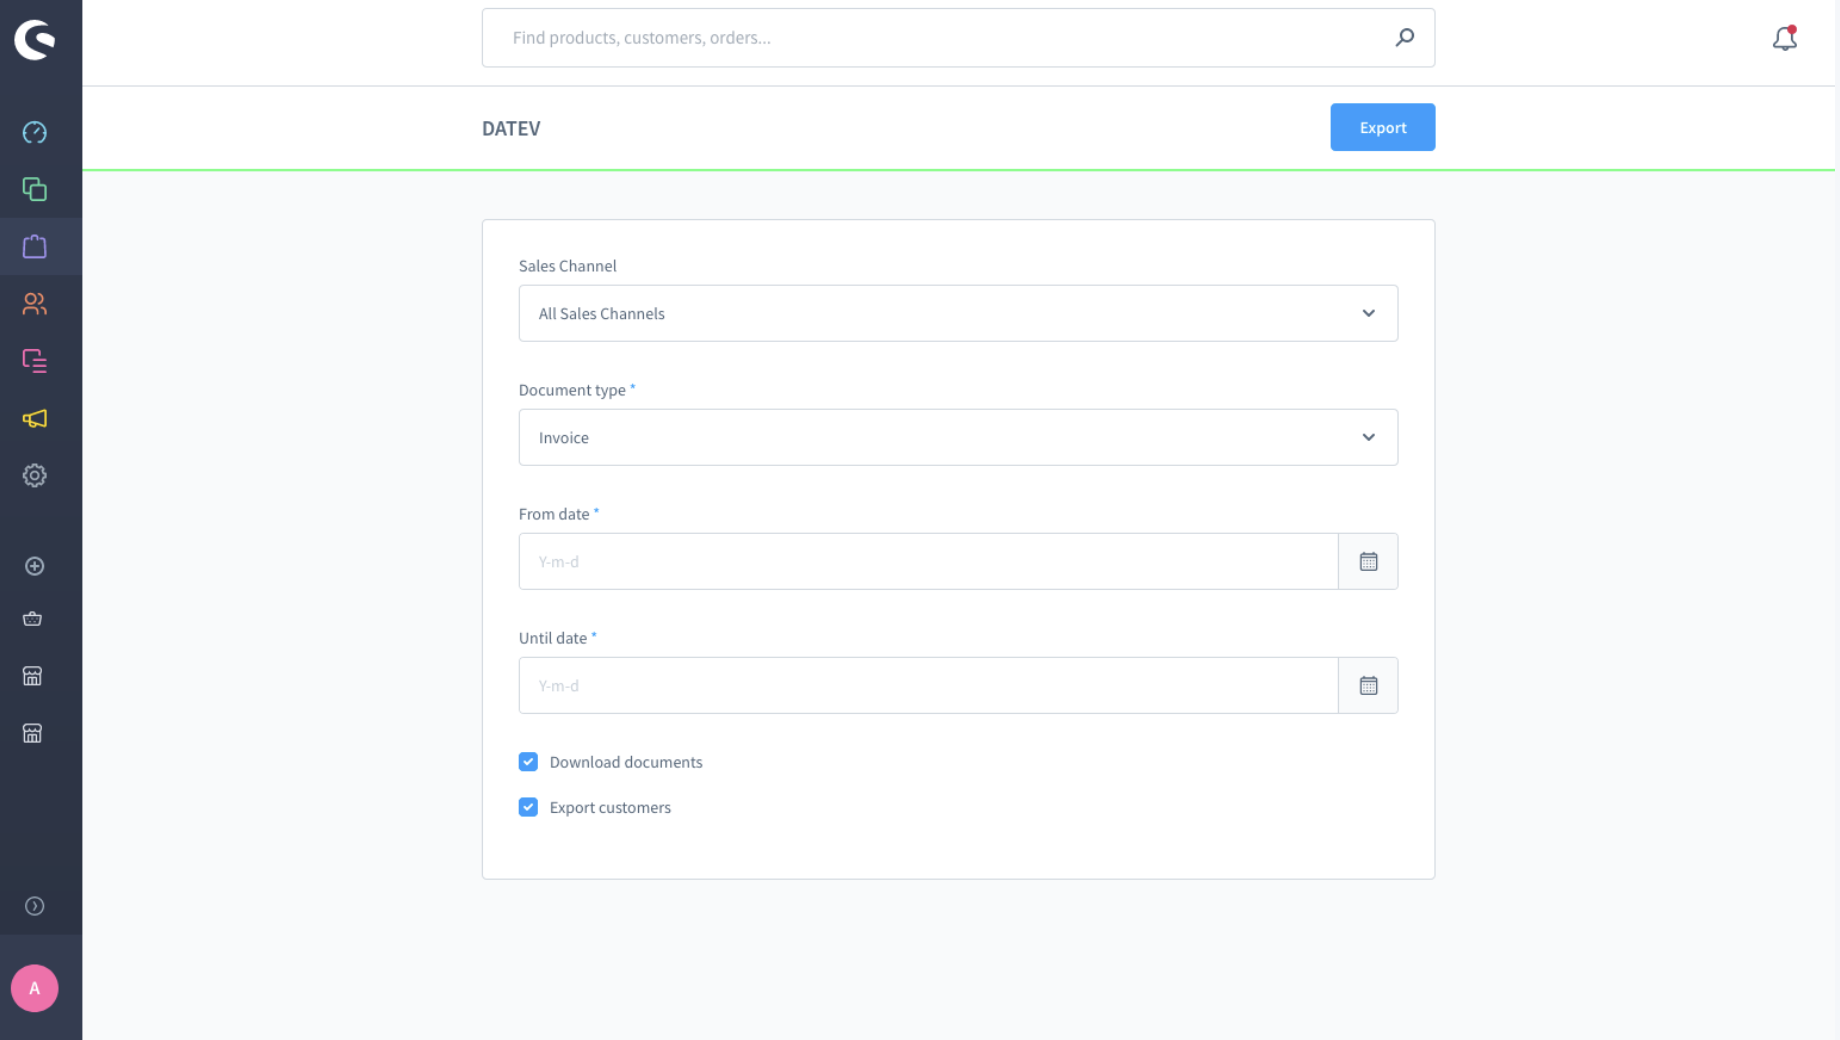Expand the Document type dropdown
Image resolution: width=1840 pixels, height=1040 pixels.
point(957,437)
